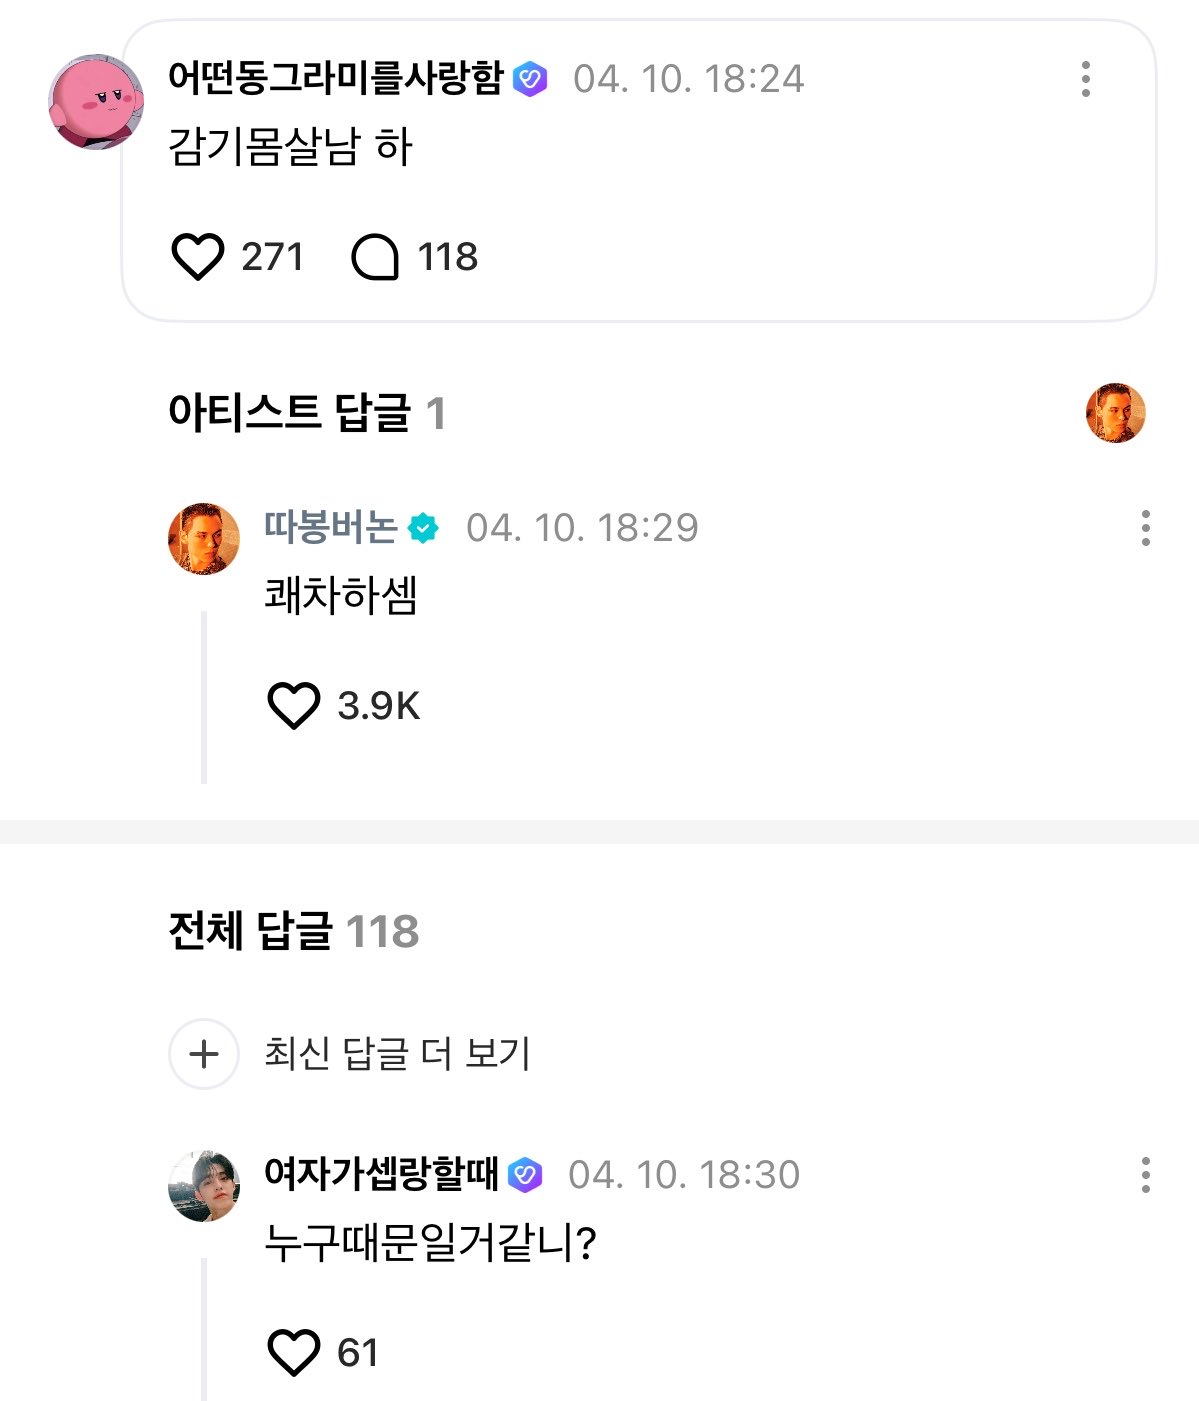Click 최신 답글 더 보기 text

tap(397, 1054)
